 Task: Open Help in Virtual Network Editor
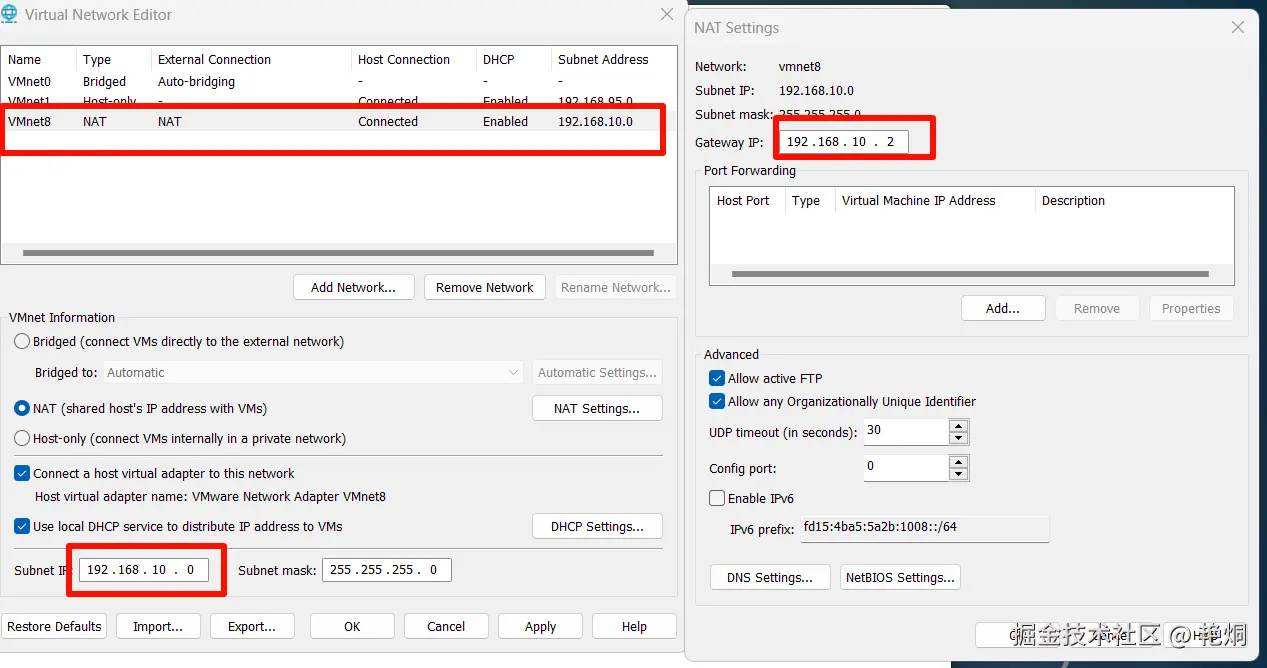coord(634,626)
